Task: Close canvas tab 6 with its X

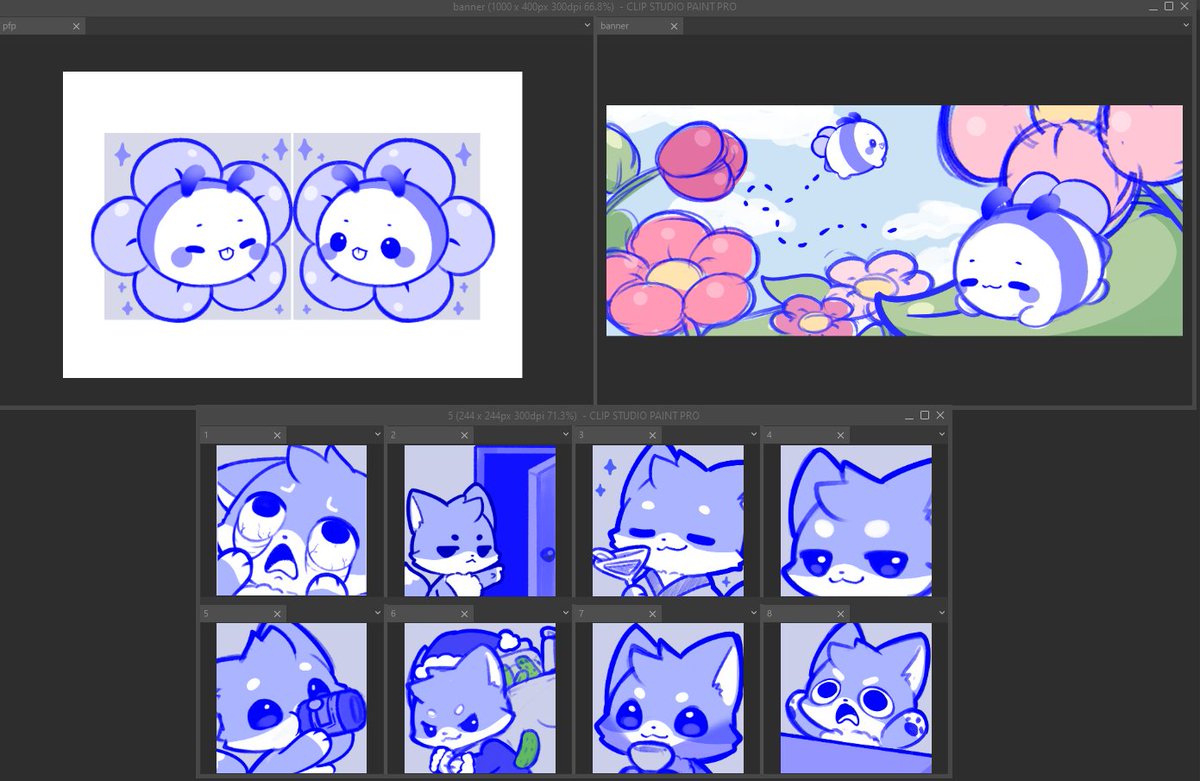Action: [x=463, y=612]
